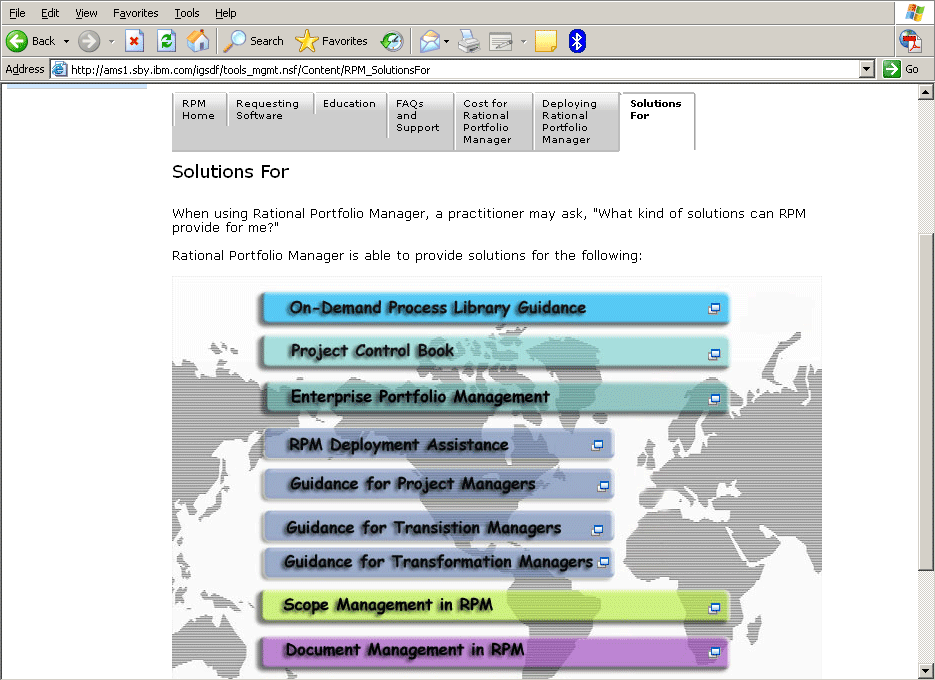Open the View menu
Screen dimensions: 935x680
click(x=86, y=13)
